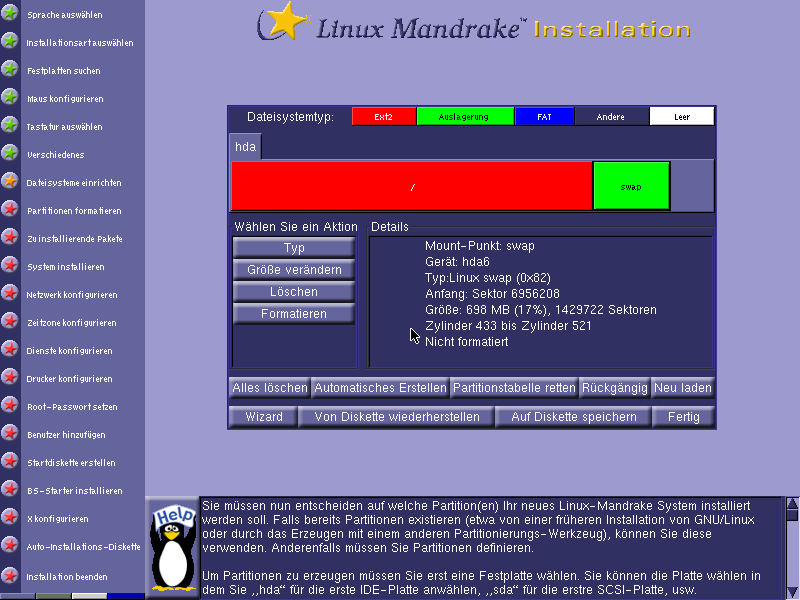Click the star icon for Startdiskette erstellen
This screenshot has width=800, height=600.
(x=10, y=461)
